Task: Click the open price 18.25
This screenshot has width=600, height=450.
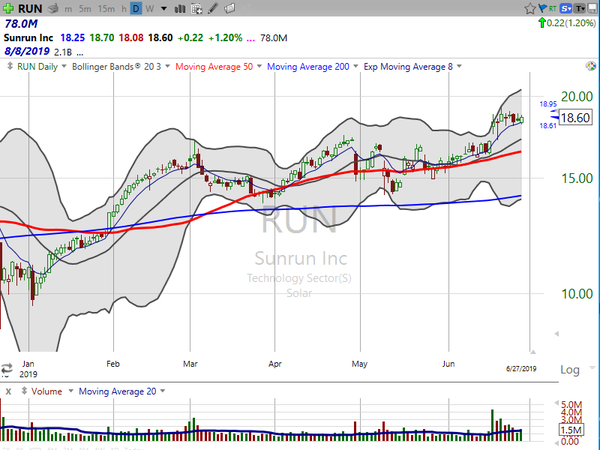Action: coord(72,38)
